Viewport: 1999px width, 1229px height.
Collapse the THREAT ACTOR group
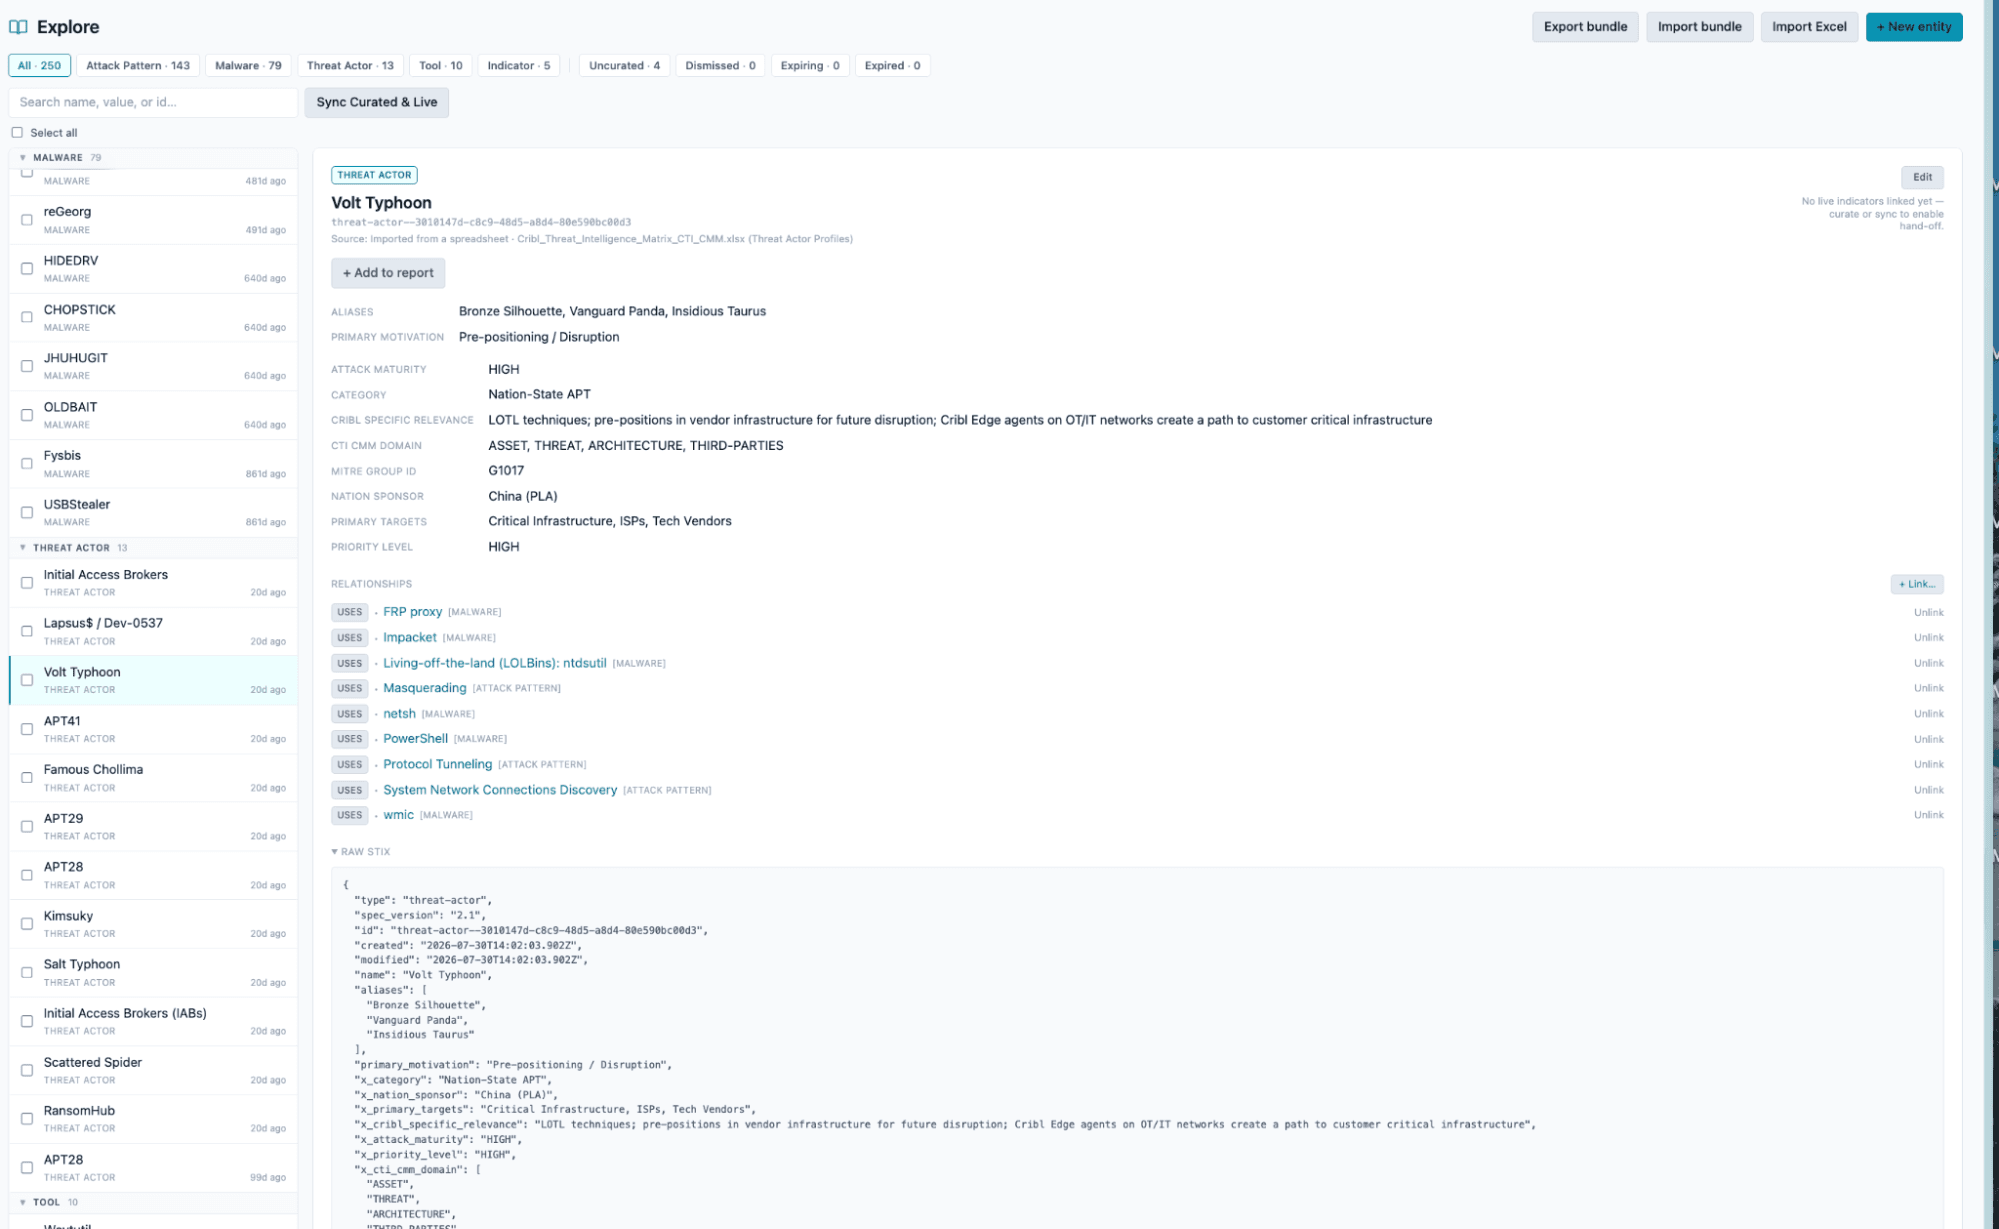pos(23,547)
